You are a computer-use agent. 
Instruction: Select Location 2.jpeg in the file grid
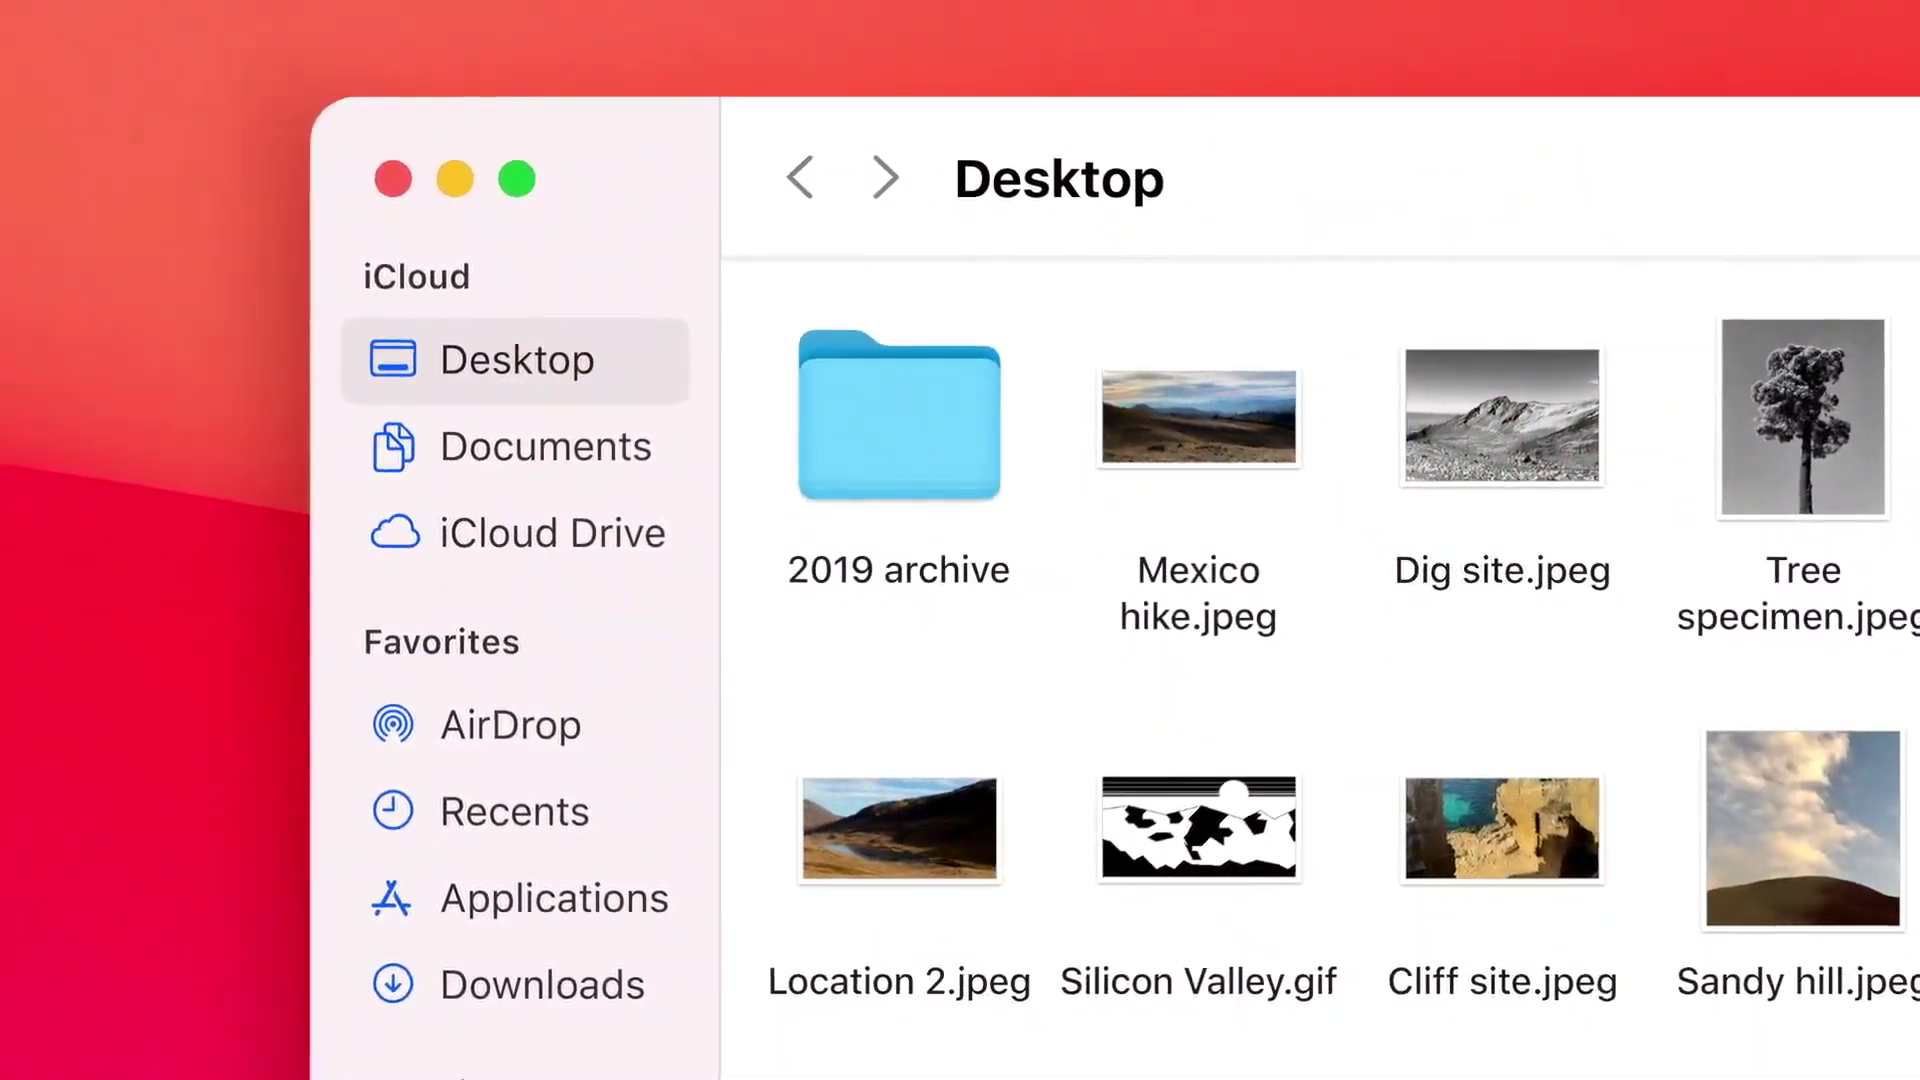click(x=898, y=829)
